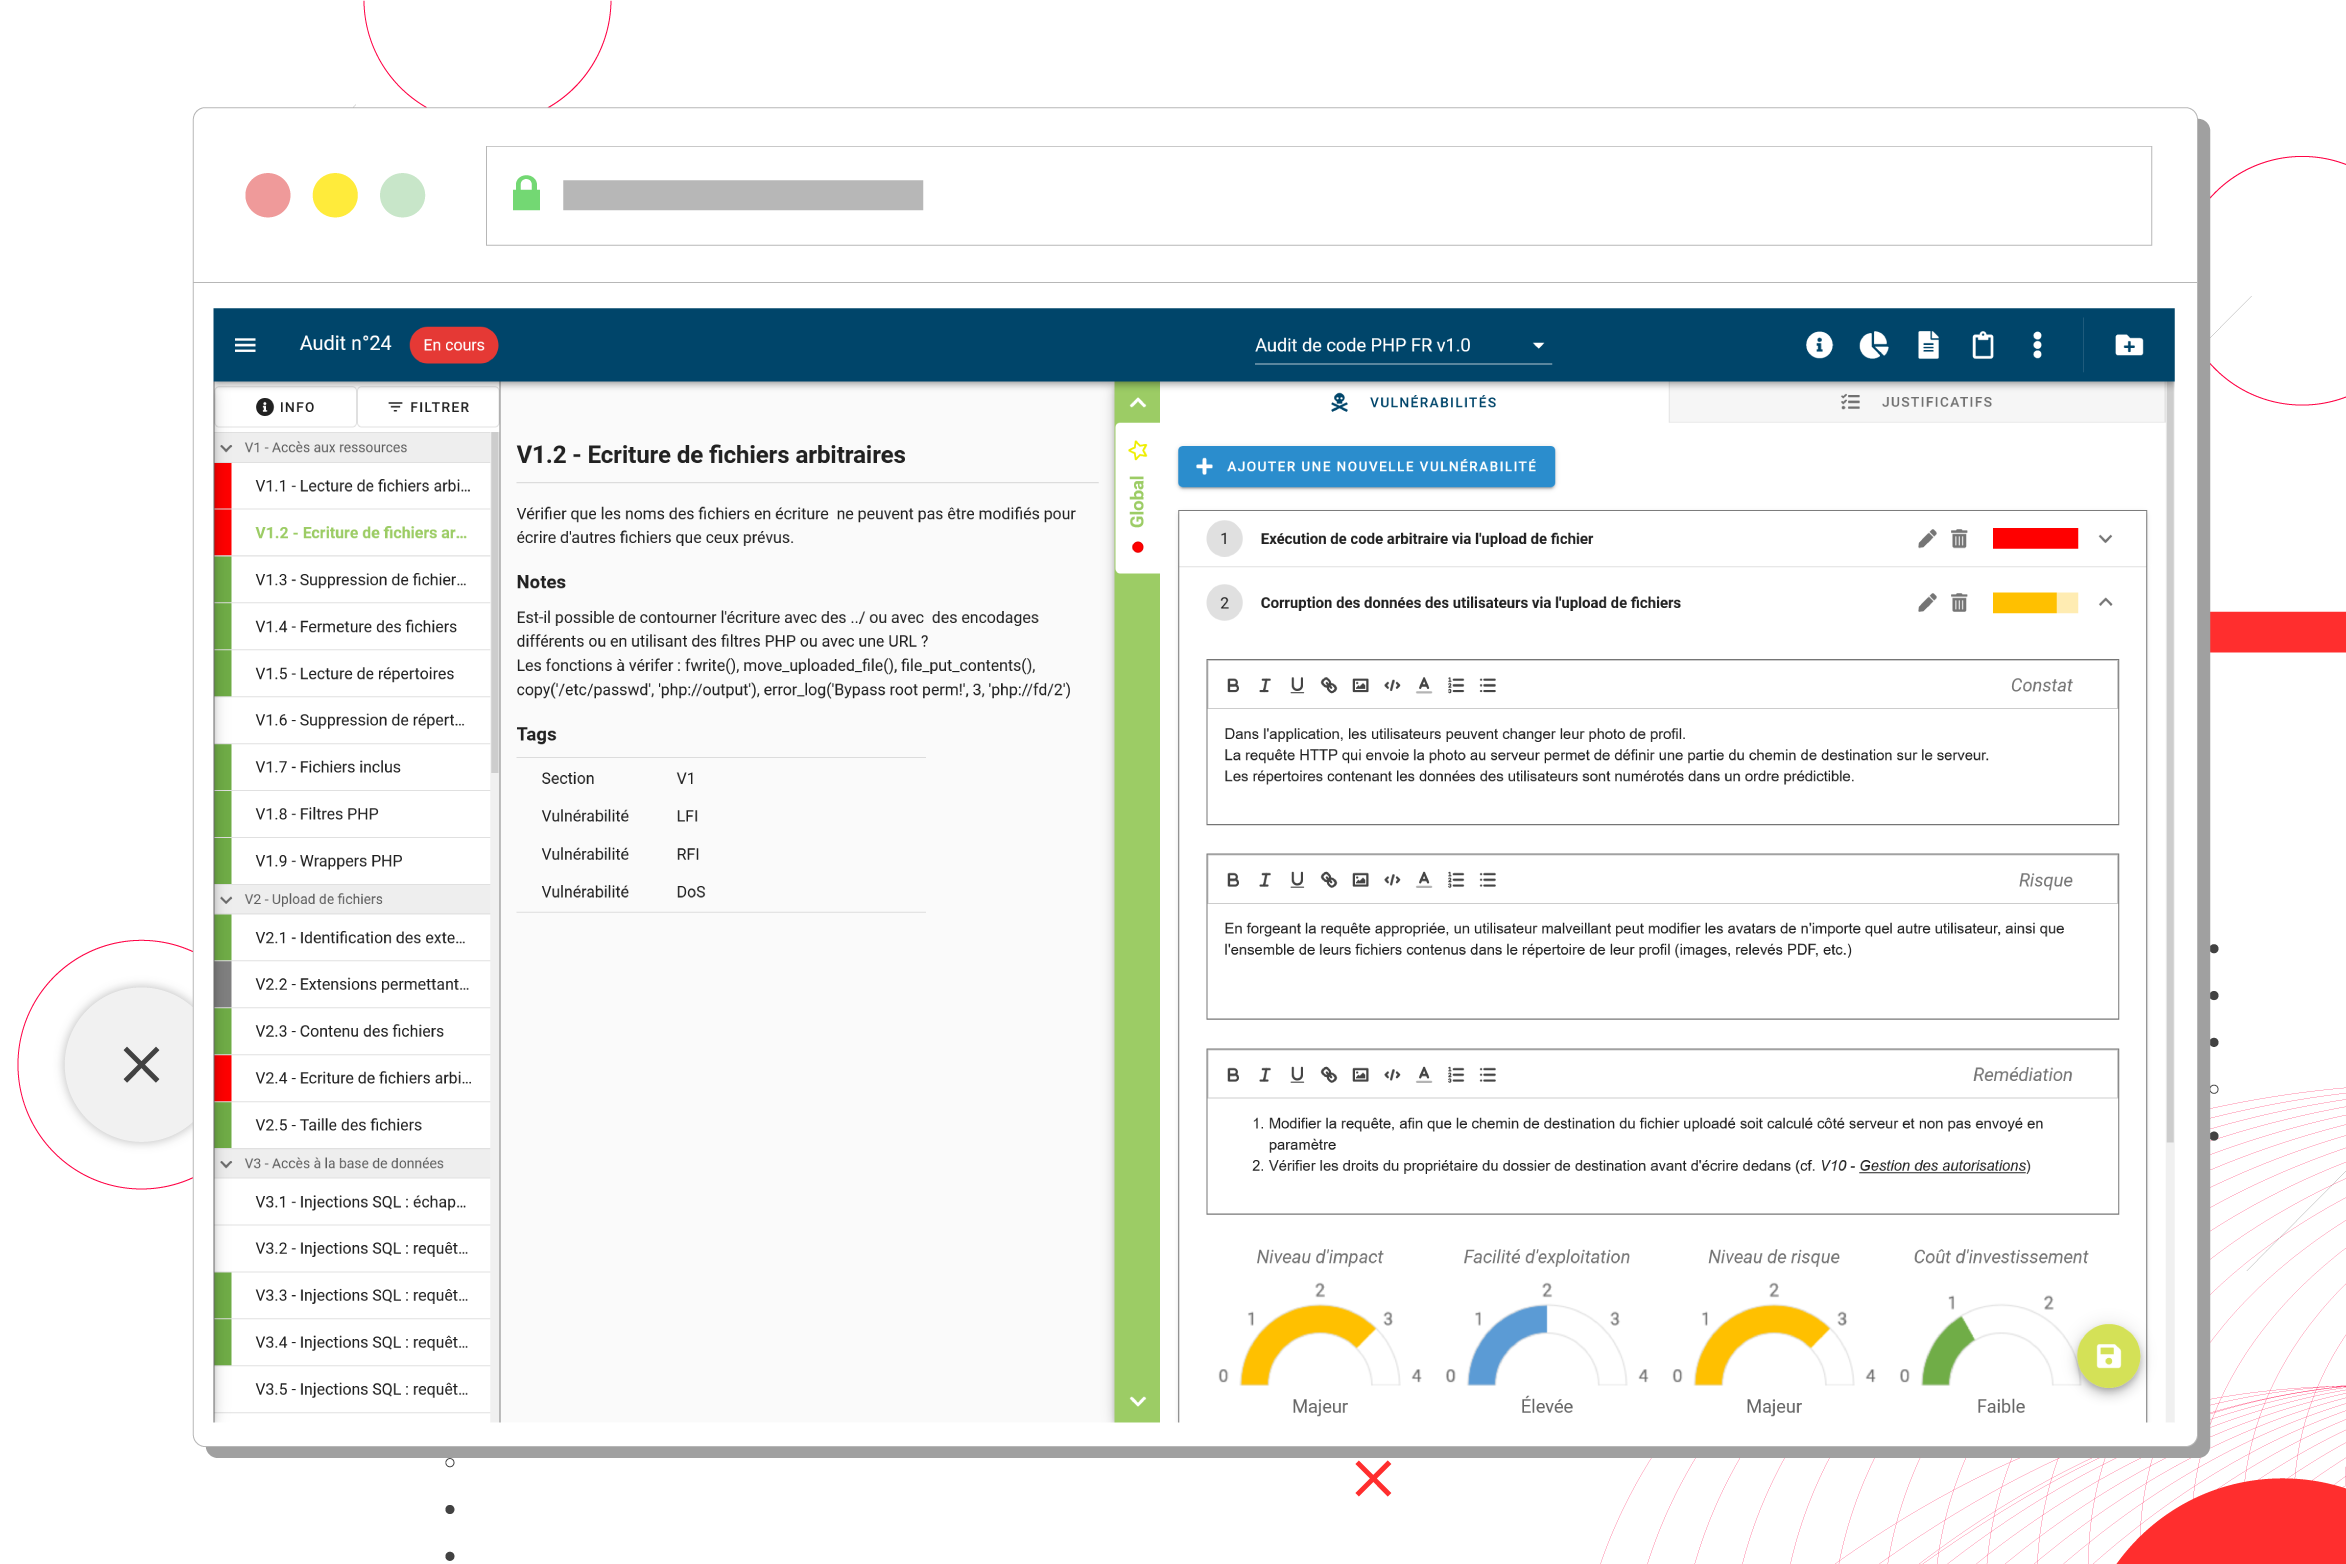Image resolution: width=2346 pixels, height=1564 pixels.
Task: Click inside the Constat text area
Action: (x=1662, y=765)
